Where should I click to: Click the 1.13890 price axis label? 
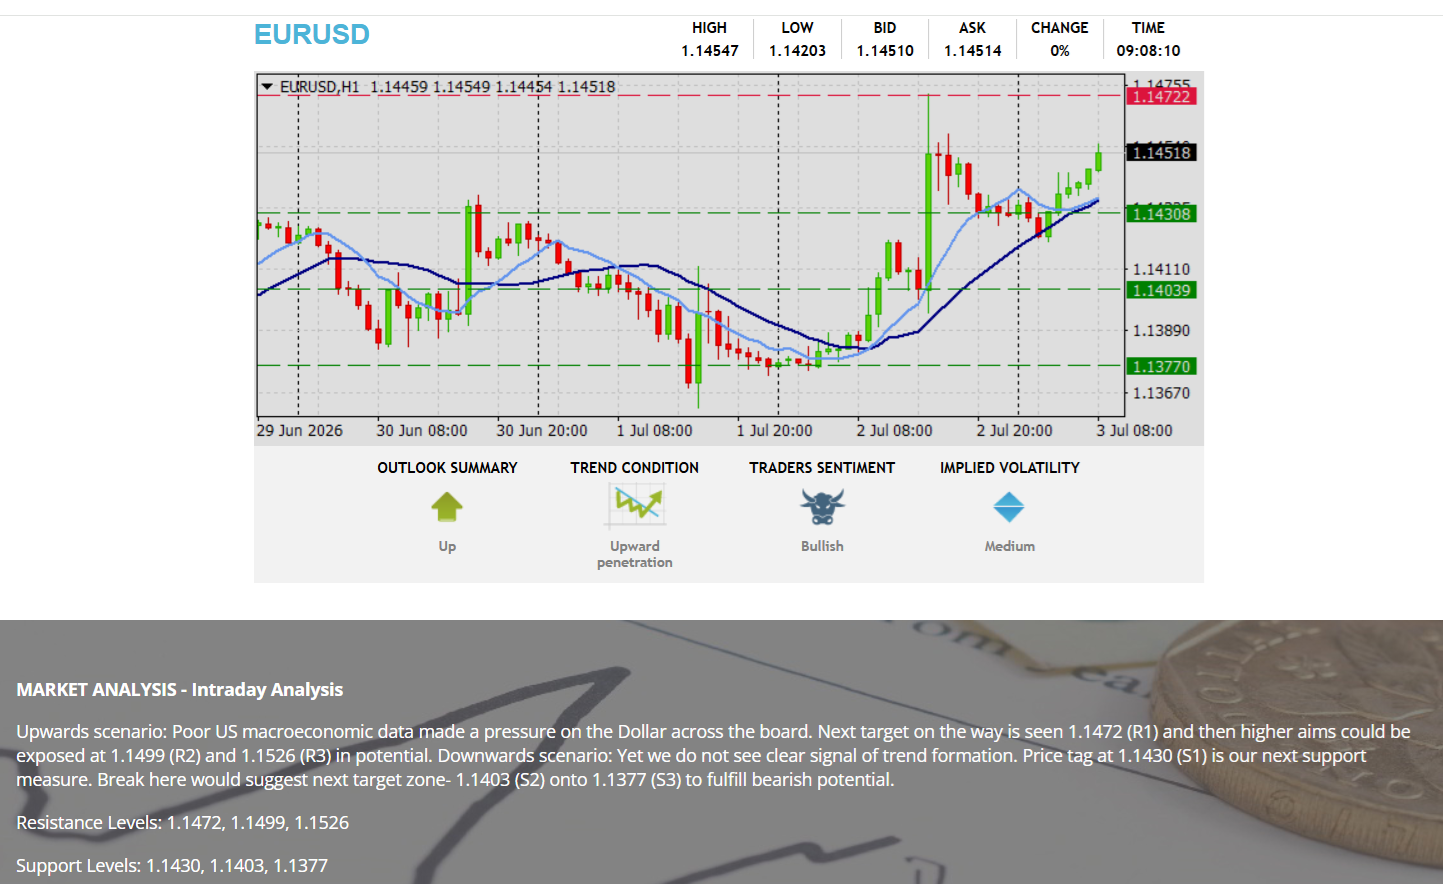(x=1161, y=331)
